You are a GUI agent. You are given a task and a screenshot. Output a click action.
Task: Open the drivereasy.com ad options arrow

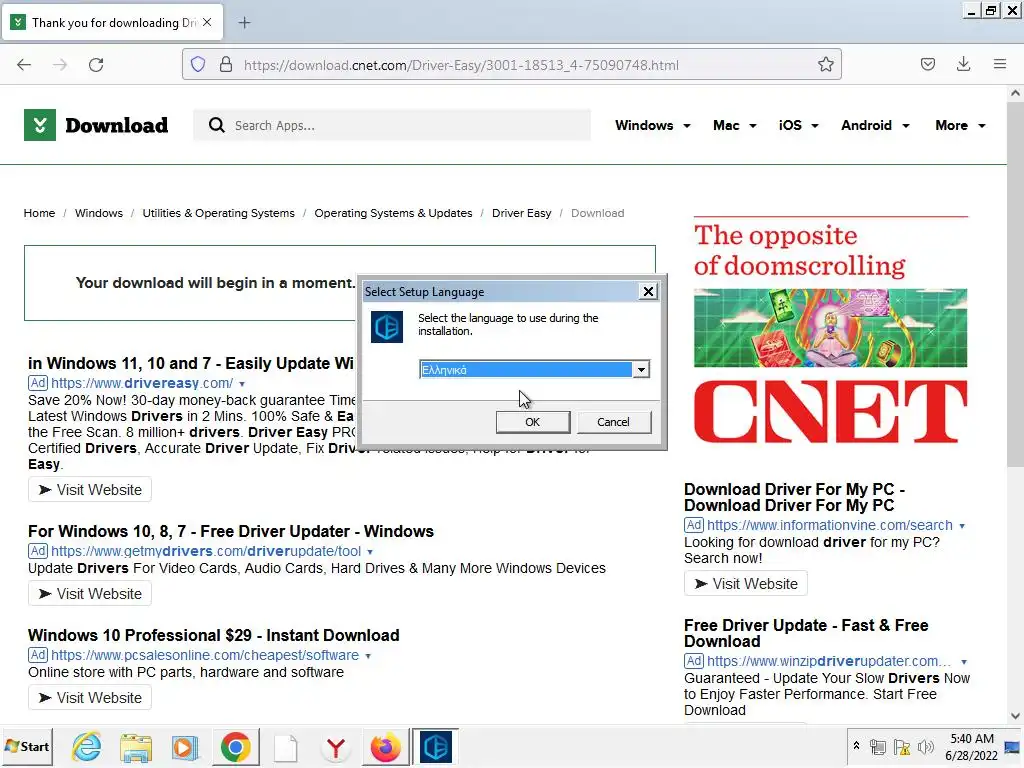pyautogui.click(x=242, y=384)
